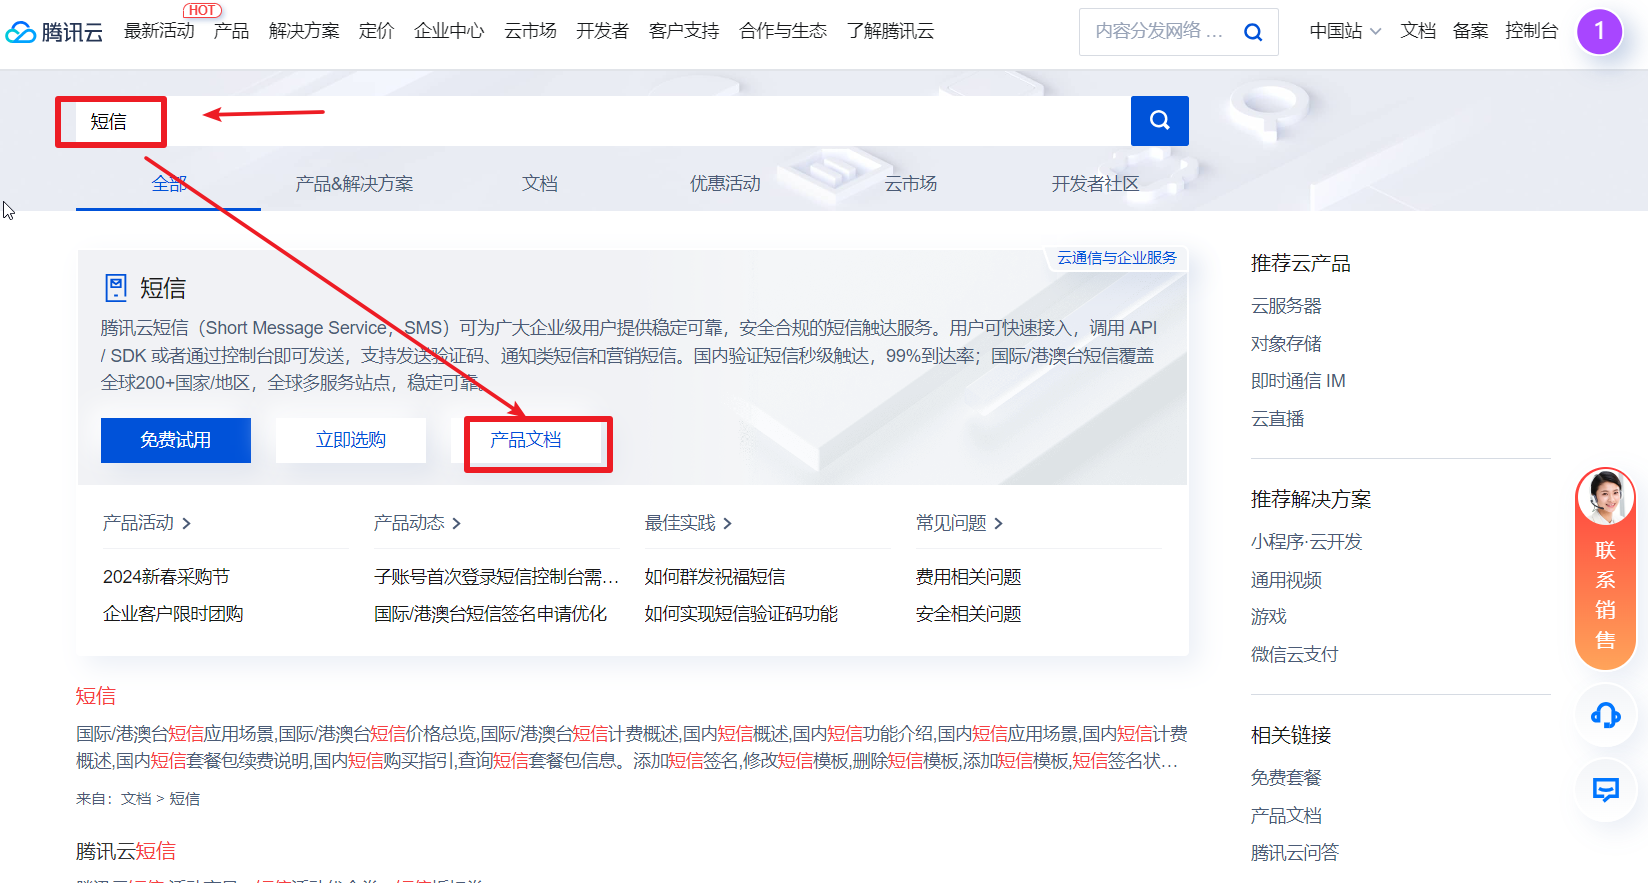This screenshot has width=1648, height=883.
Task: Open recommended solution 游戏
Action: (1268, 617)
